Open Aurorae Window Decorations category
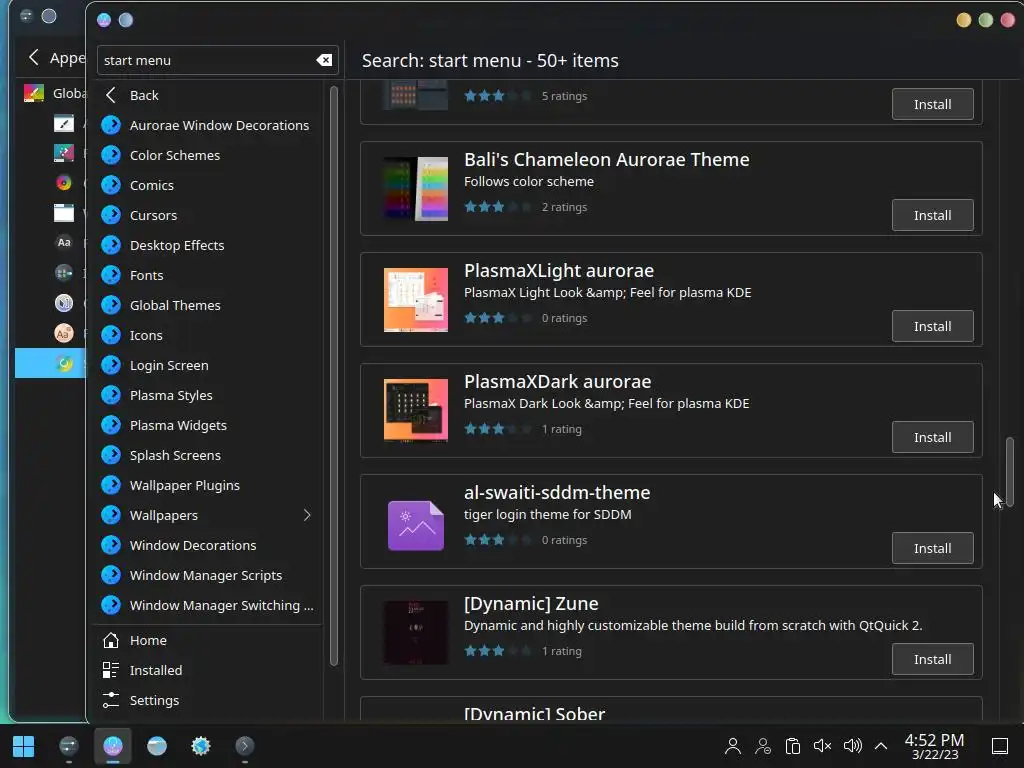Image resolution: width=1024 pixels, height=768 pixels. pos(209,125)
